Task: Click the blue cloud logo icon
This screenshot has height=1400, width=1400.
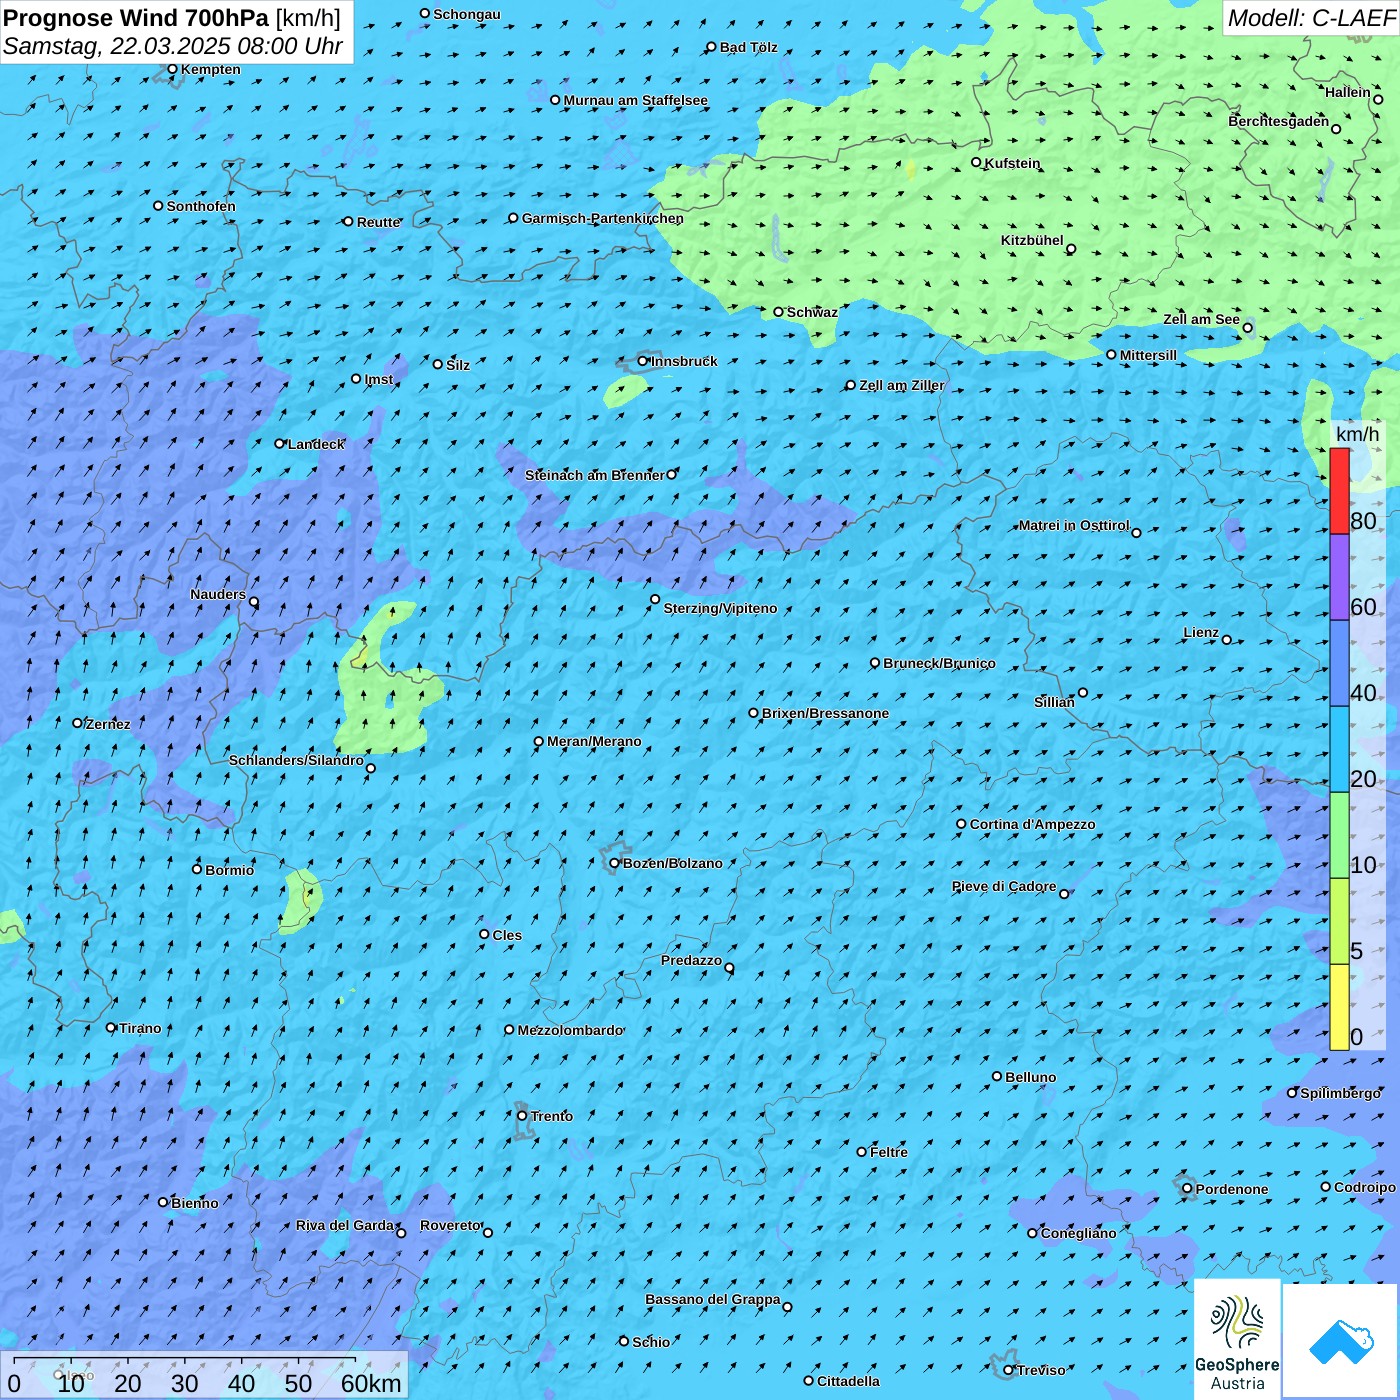Action: [x=1340, y=1341]
